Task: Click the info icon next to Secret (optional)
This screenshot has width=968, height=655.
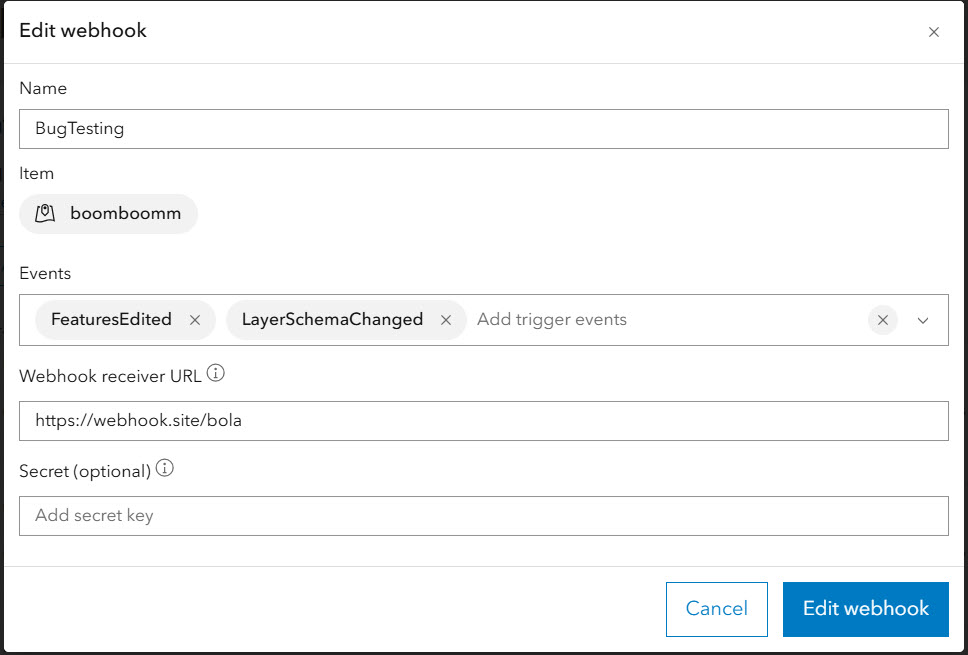Action: point(165,466)
